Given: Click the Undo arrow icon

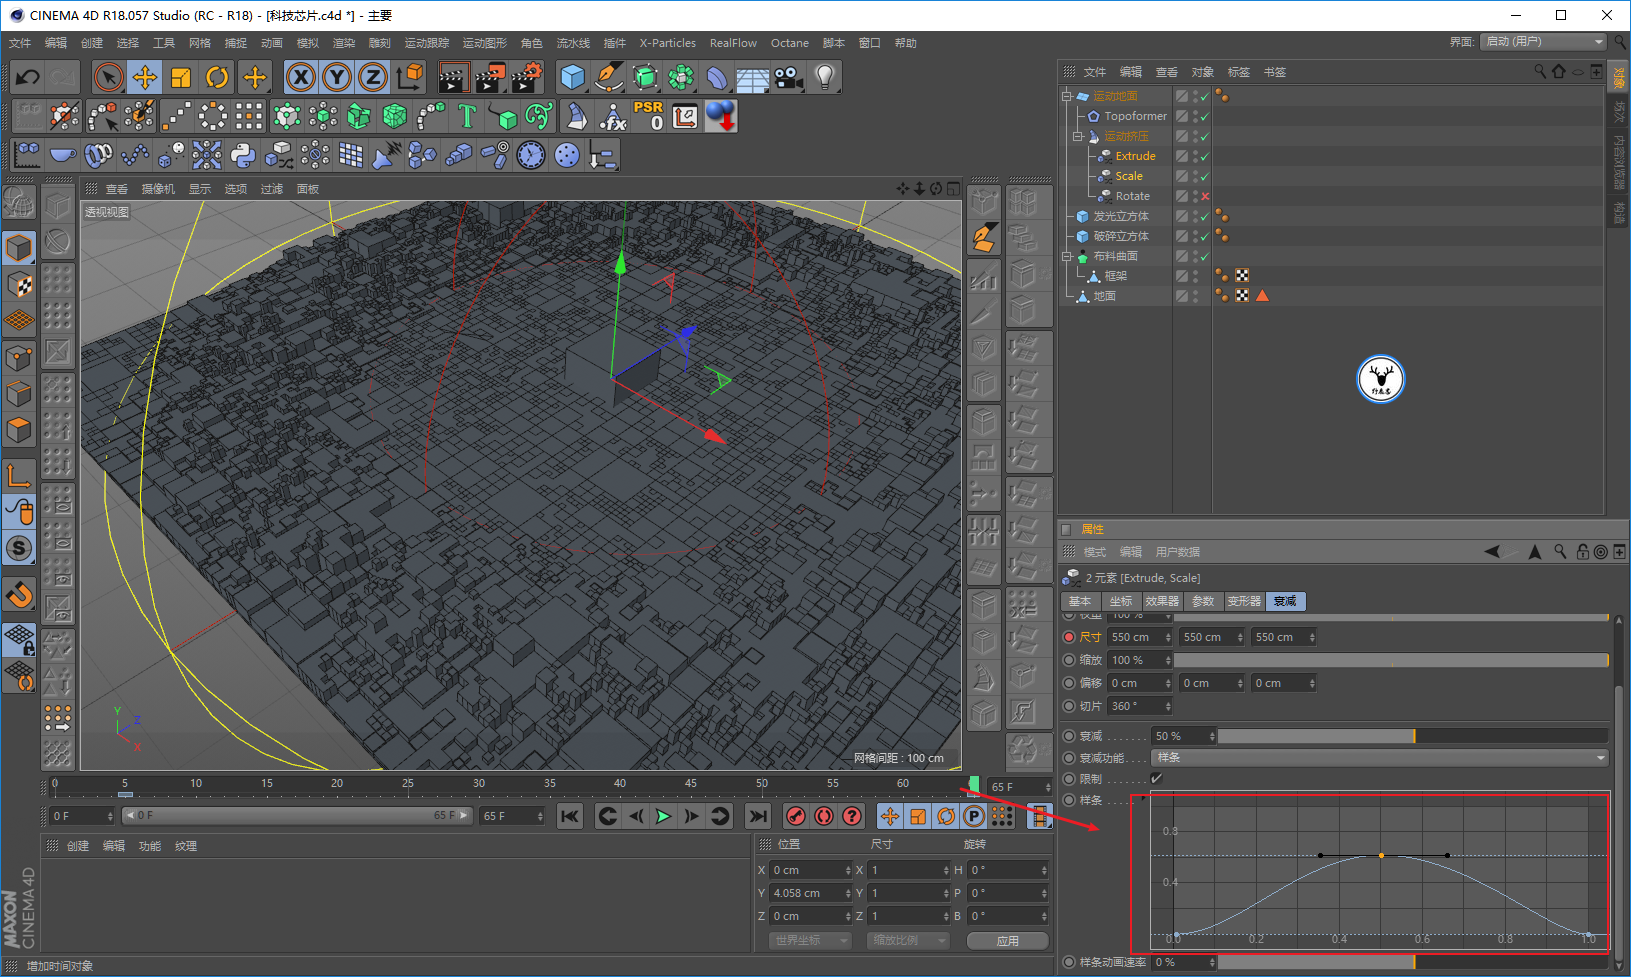Looking at the screenshot, I should (28, 77).
